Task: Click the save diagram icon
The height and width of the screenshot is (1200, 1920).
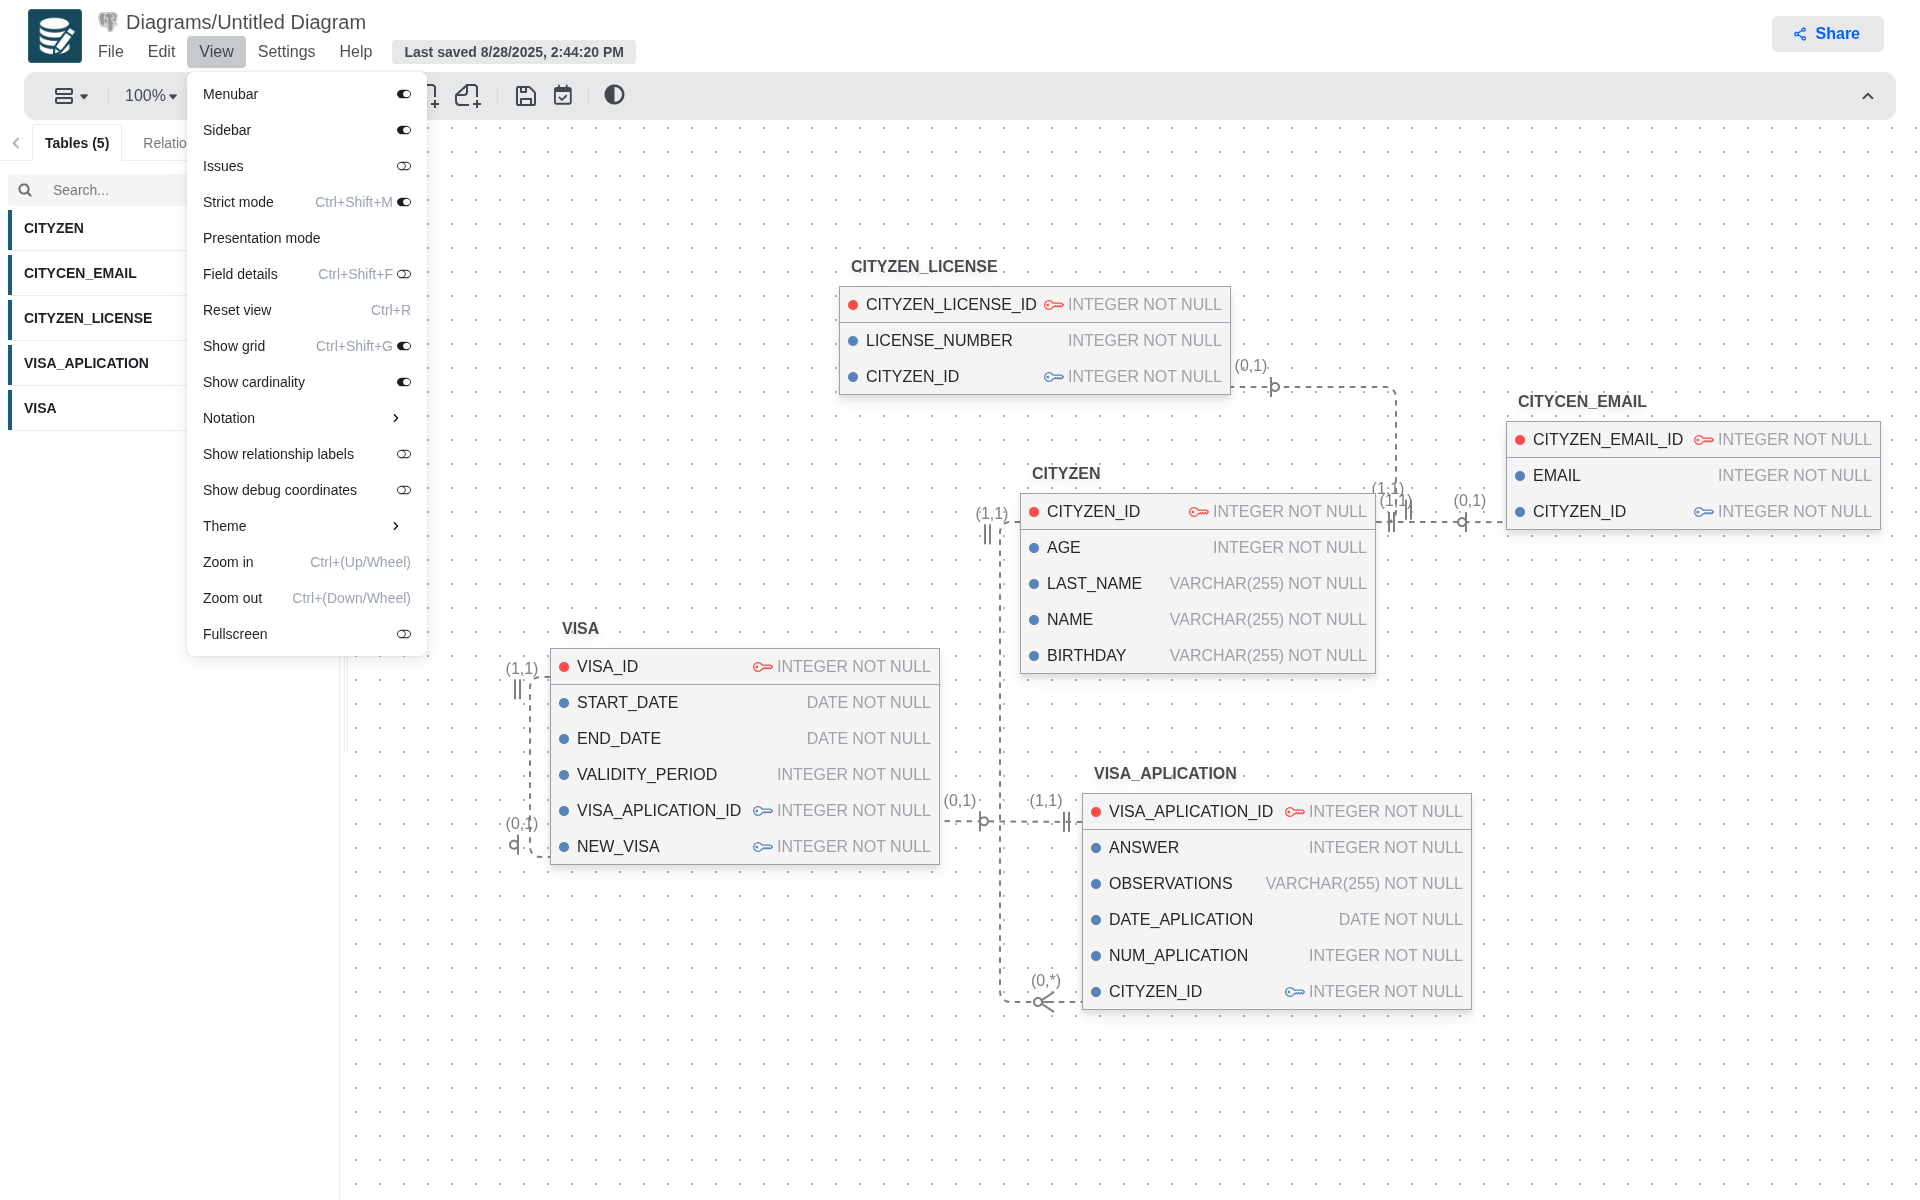Action: [526, 96]
